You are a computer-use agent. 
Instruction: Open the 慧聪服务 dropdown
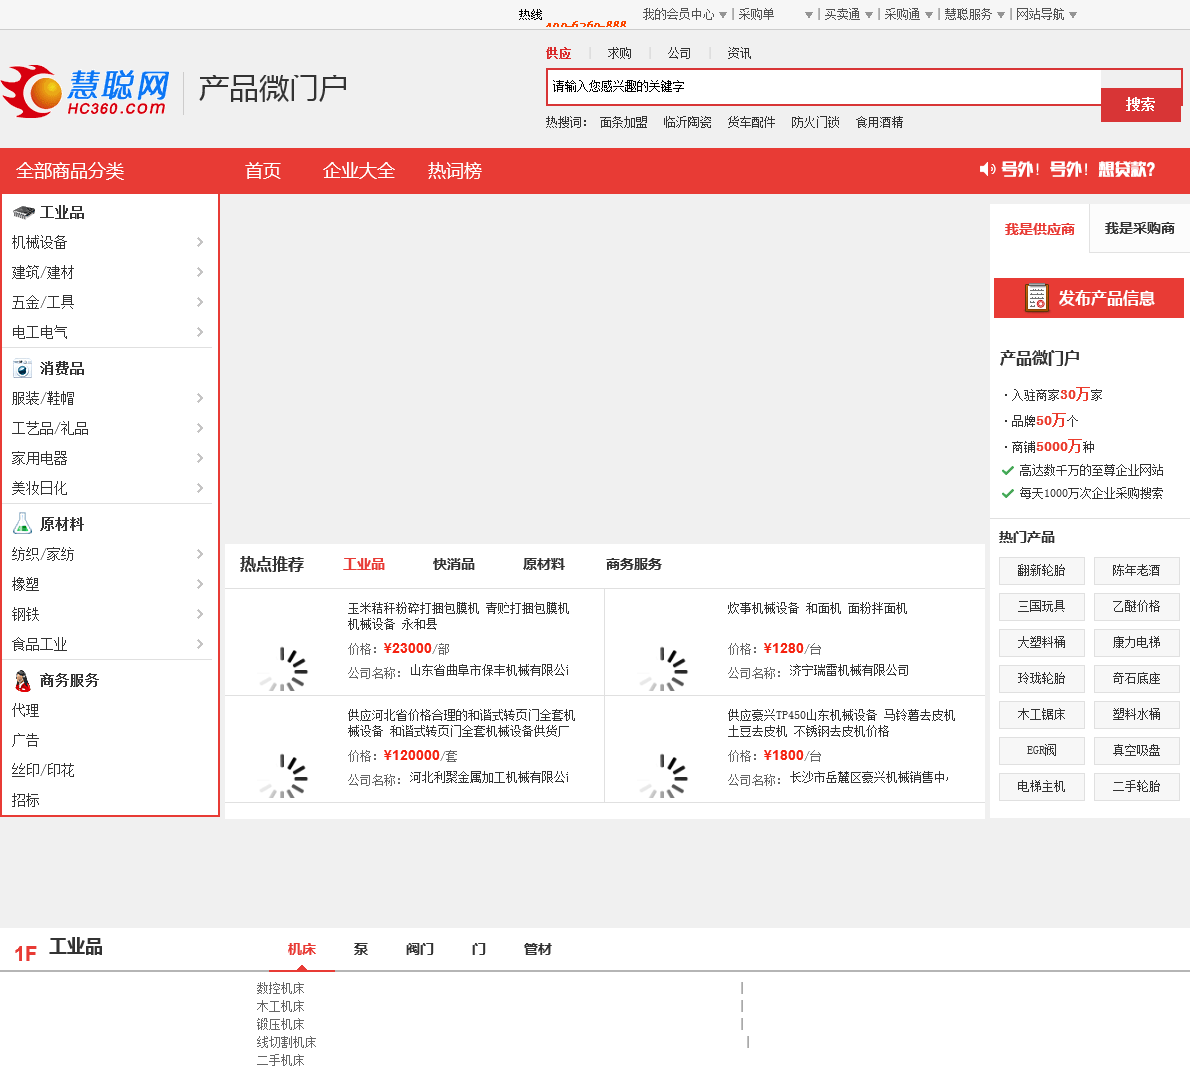tap(974, 14)
